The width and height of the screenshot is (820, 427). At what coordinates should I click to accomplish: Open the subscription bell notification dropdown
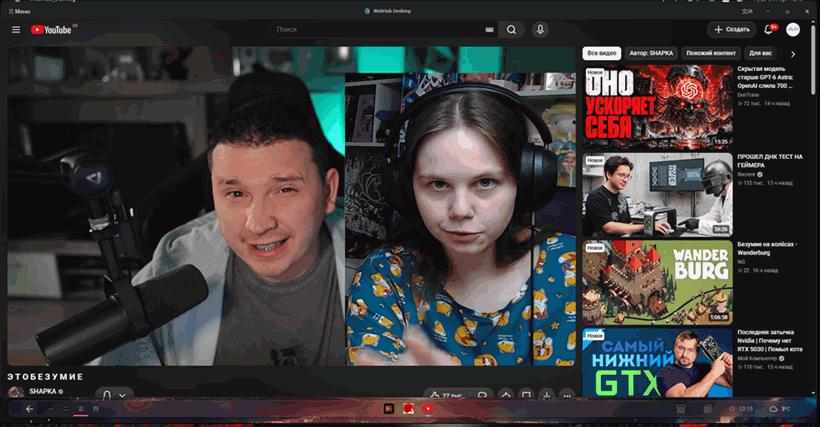pos(114,395)
